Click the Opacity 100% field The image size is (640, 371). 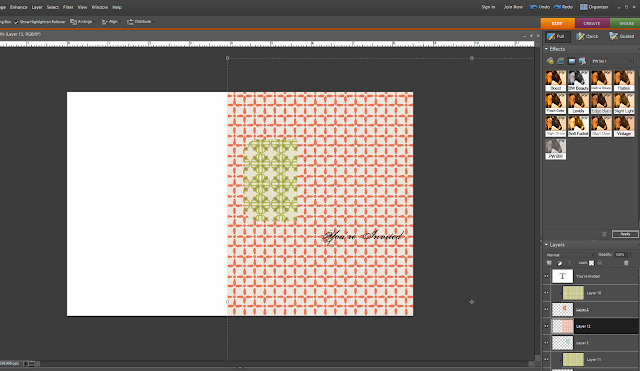(x=620, y=255)
